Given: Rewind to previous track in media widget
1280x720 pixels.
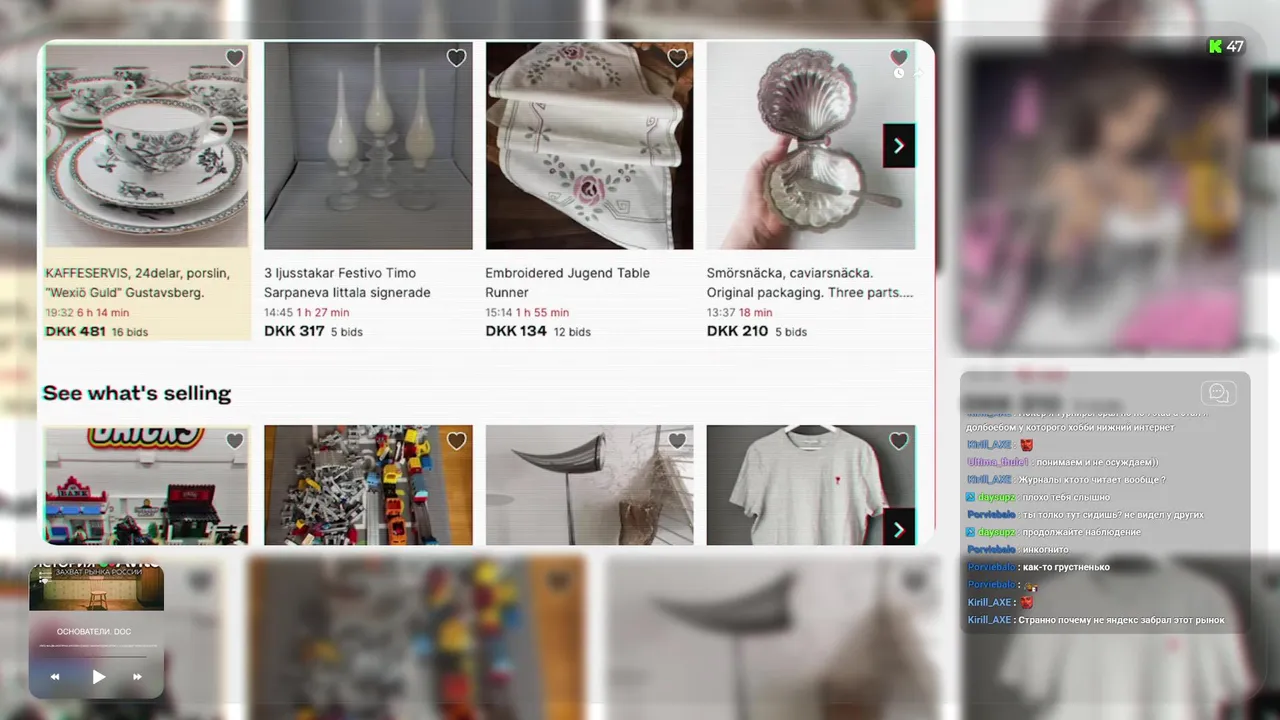Looking at the screenshot, I should pos(55,677).
